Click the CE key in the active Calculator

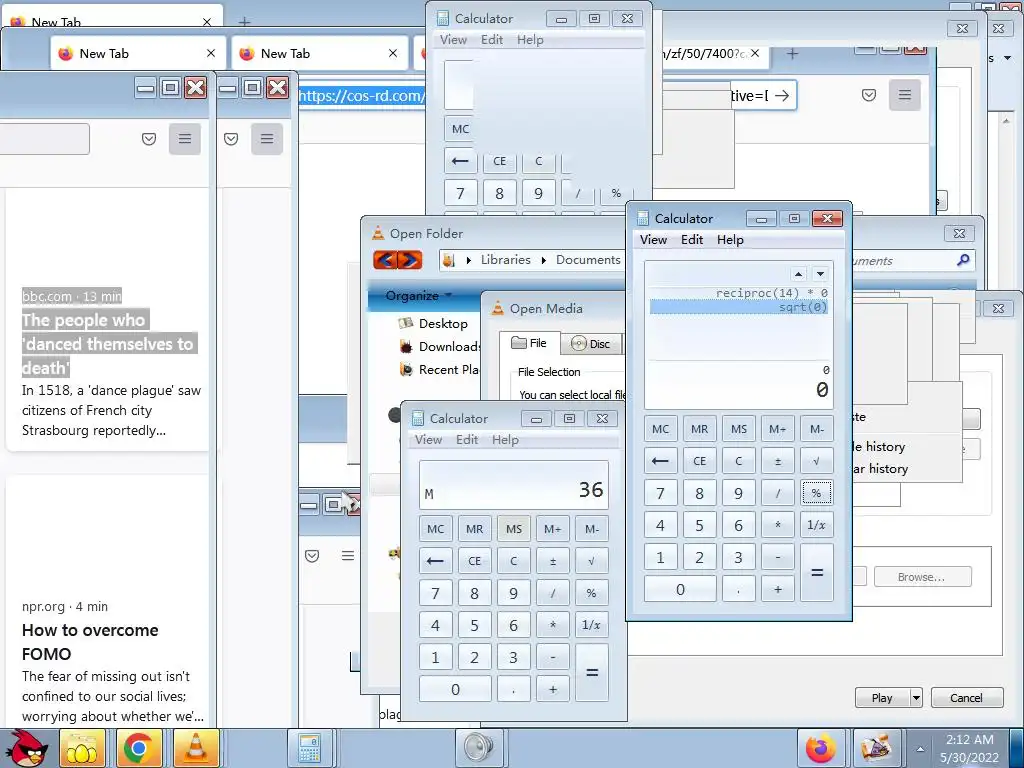[699, 461]
